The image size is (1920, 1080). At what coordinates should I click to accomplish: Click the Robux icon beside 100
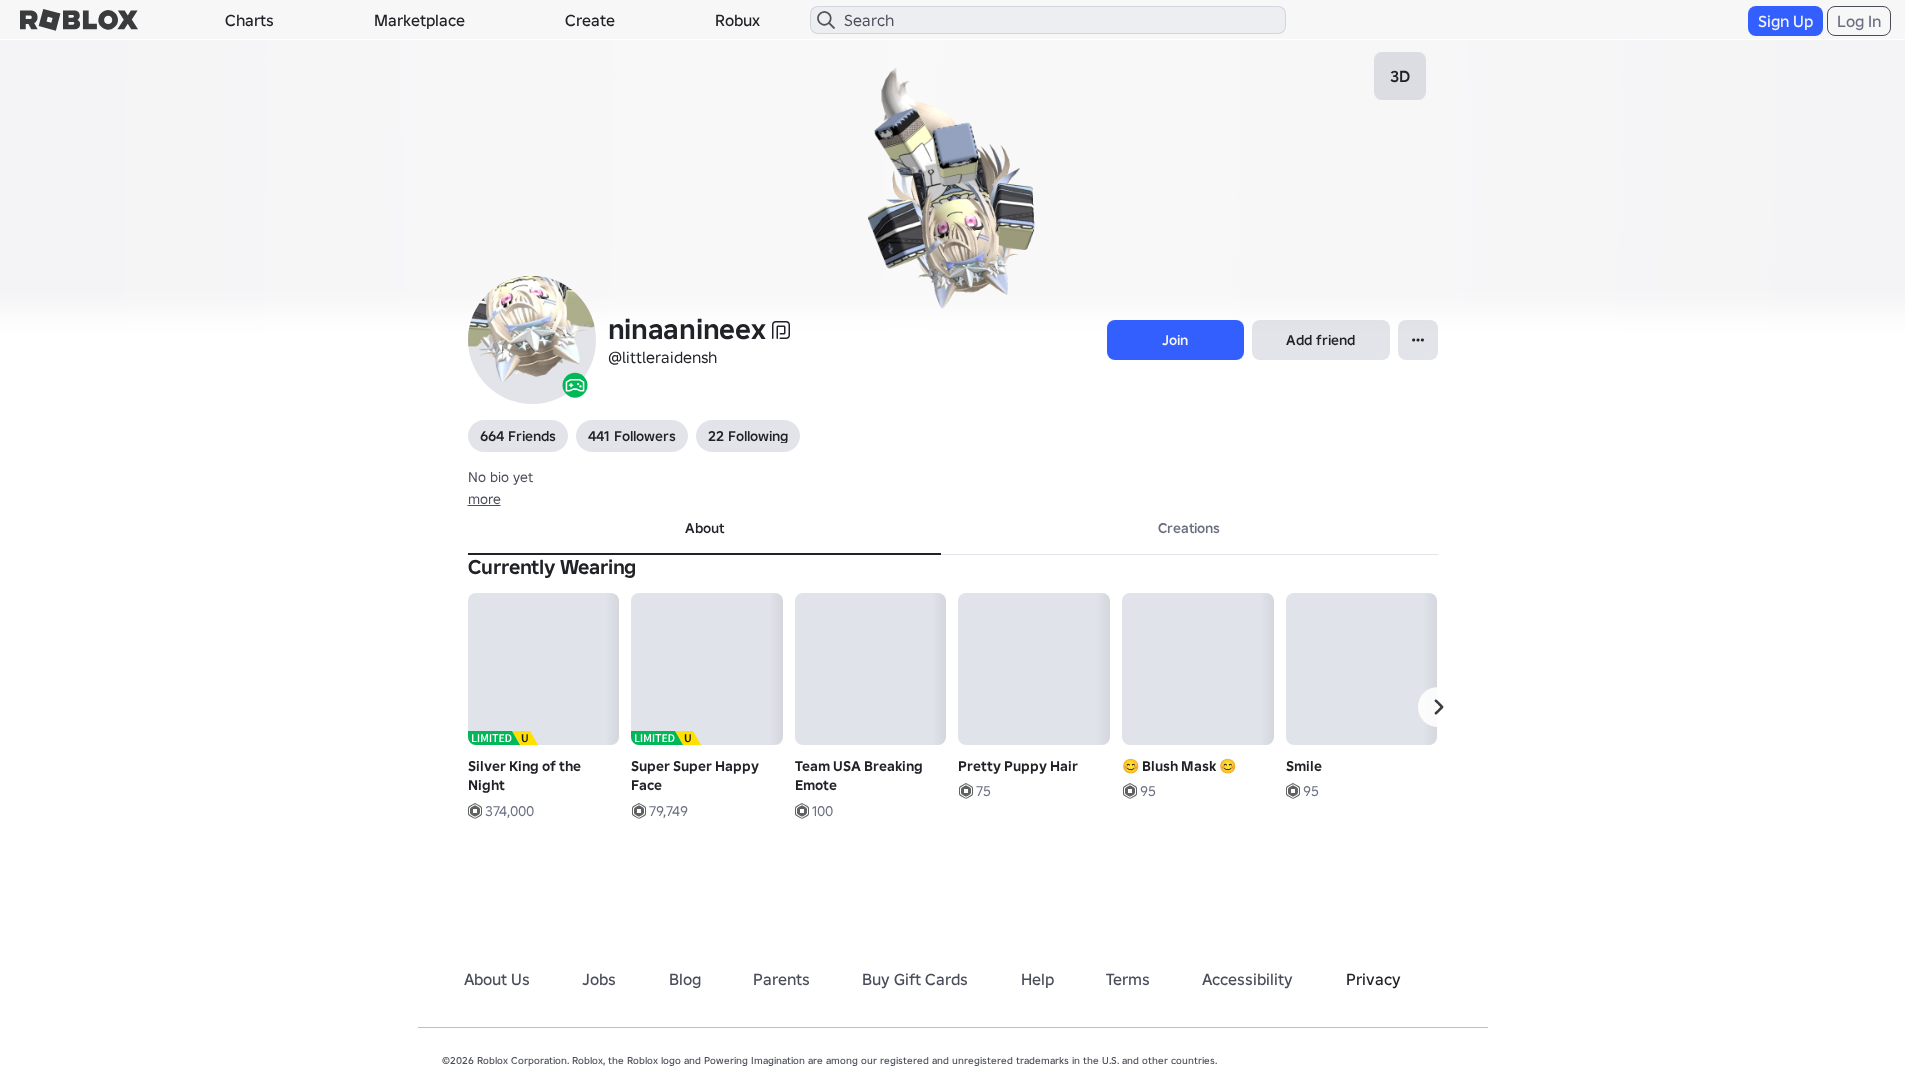click(x=802, y=811)
